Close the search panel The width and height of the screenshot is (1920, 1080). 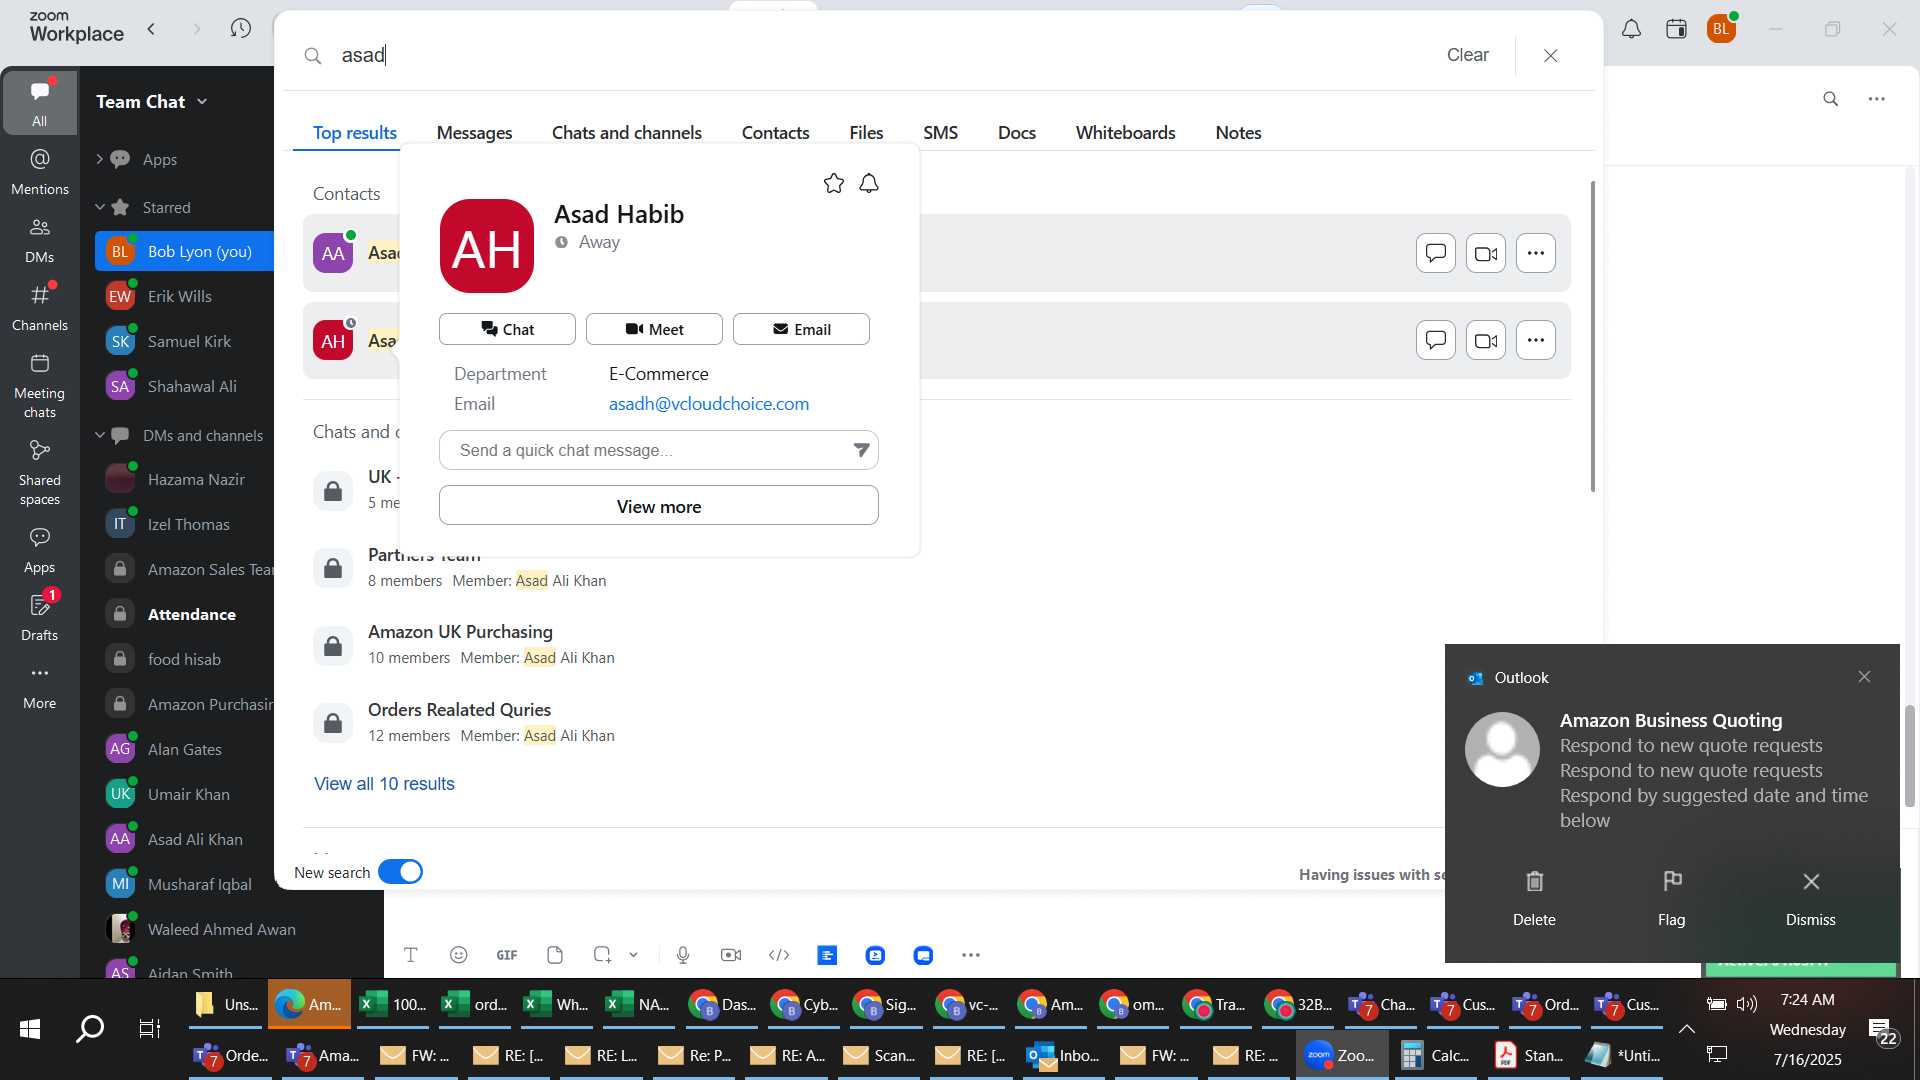click(x=1551, y=56)
